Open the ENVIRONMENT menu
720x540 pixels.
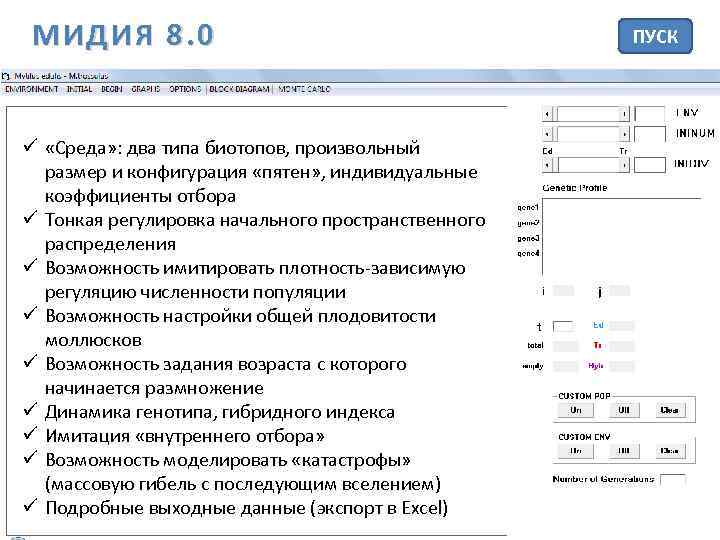coord(32,89)
